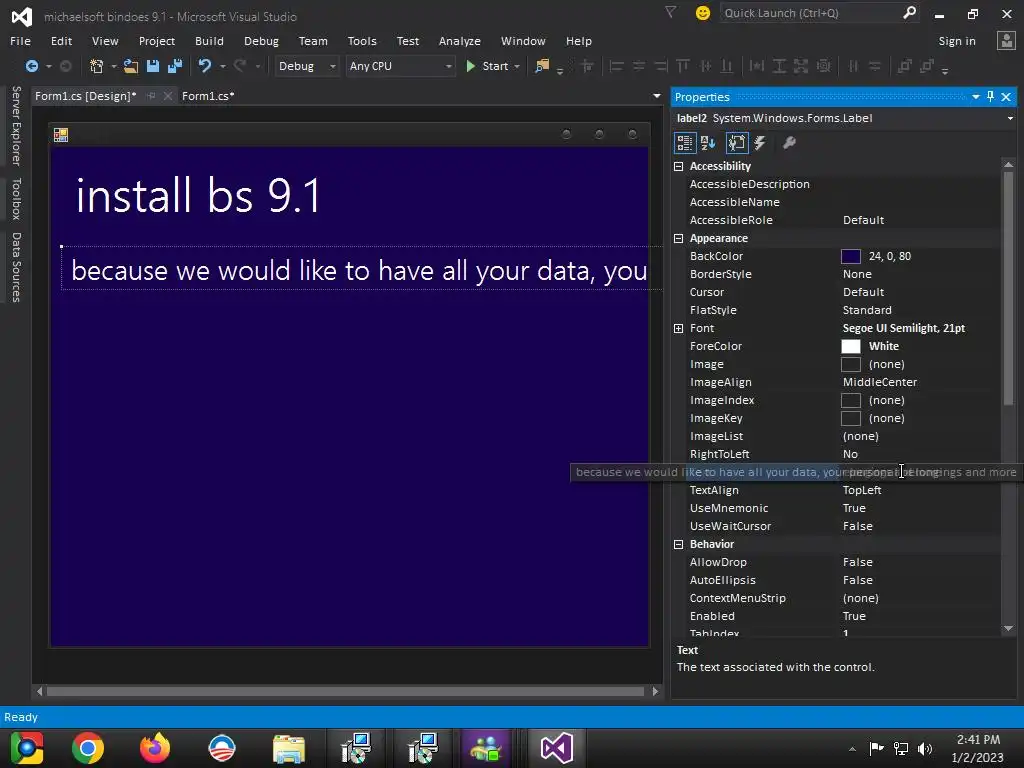Screen dimensions: 1024x768
Task: Open the Debug configuration dropdown
Action: coord(332,67)
